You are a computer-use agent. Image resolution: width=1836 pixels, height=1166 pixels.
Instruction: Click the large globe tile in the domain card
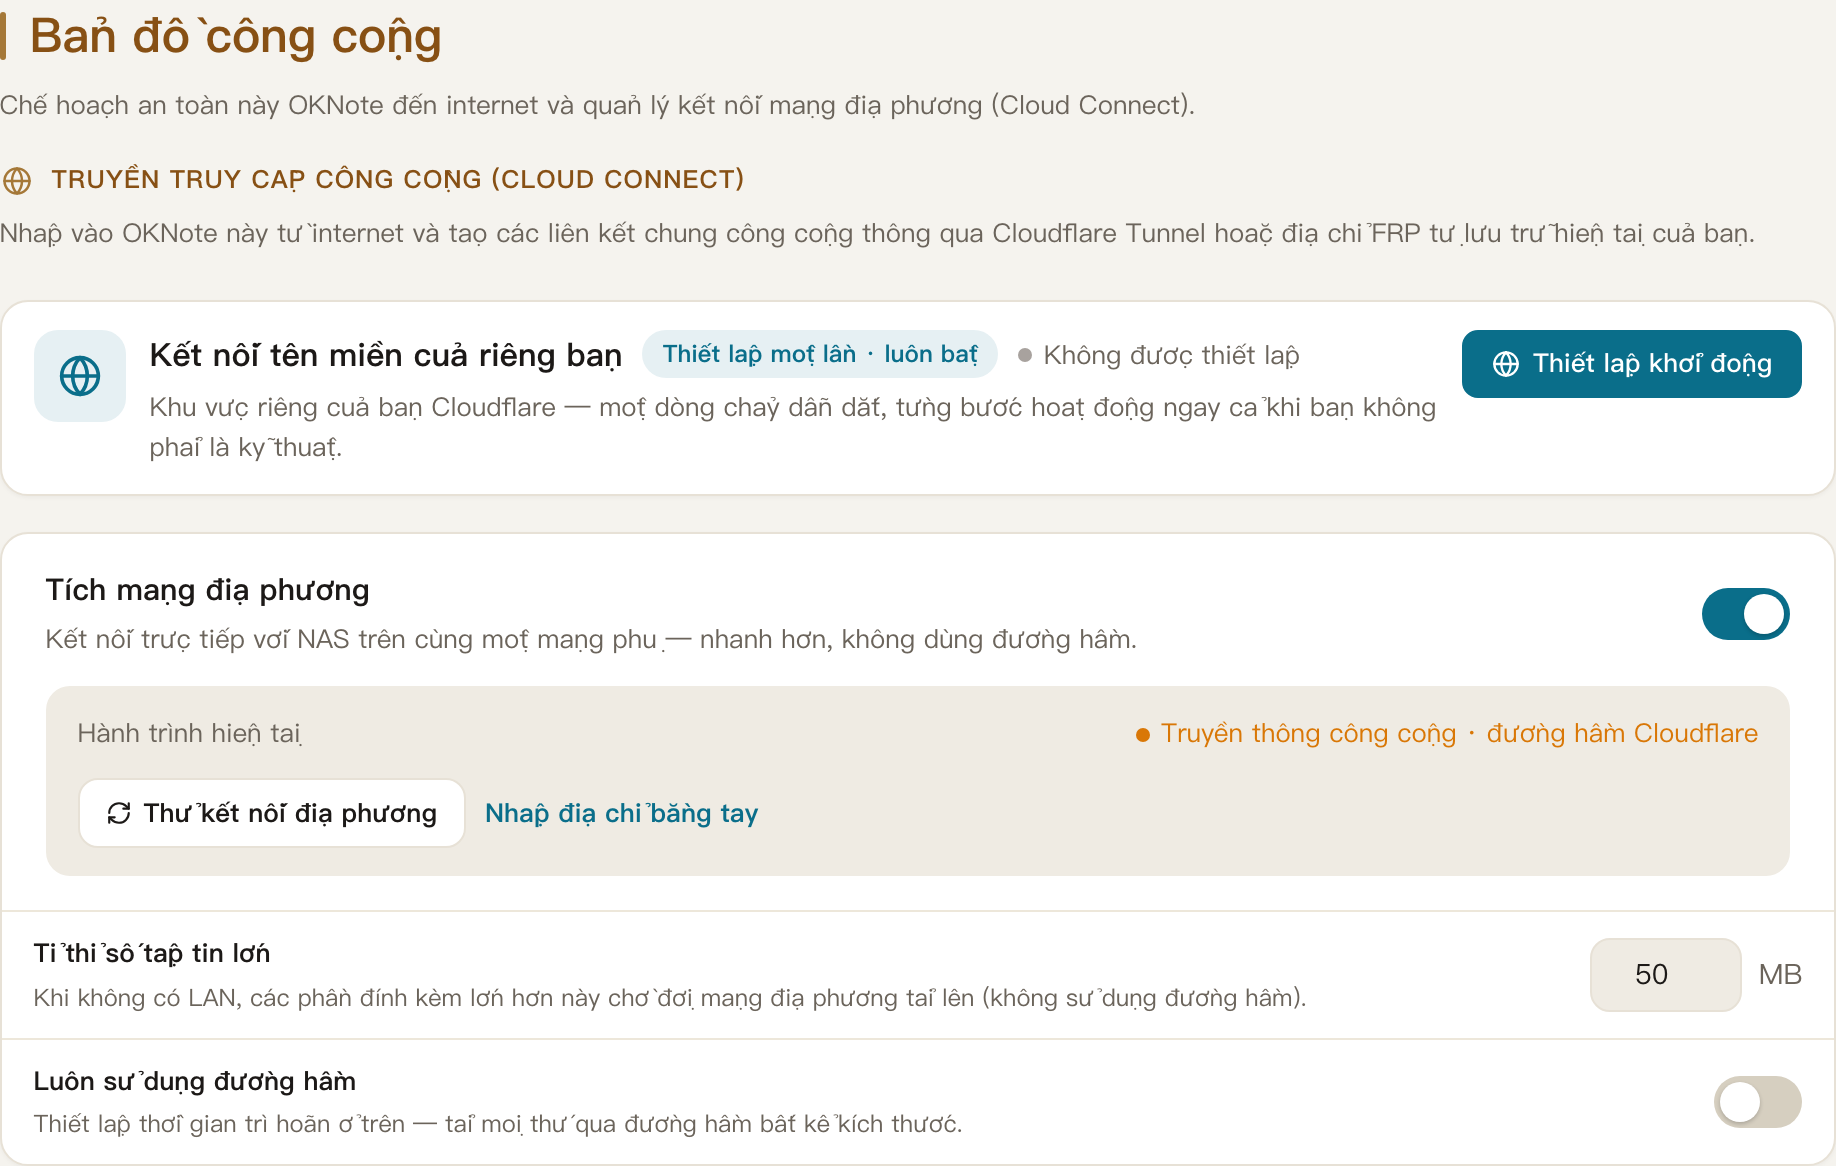pos(80,376)
